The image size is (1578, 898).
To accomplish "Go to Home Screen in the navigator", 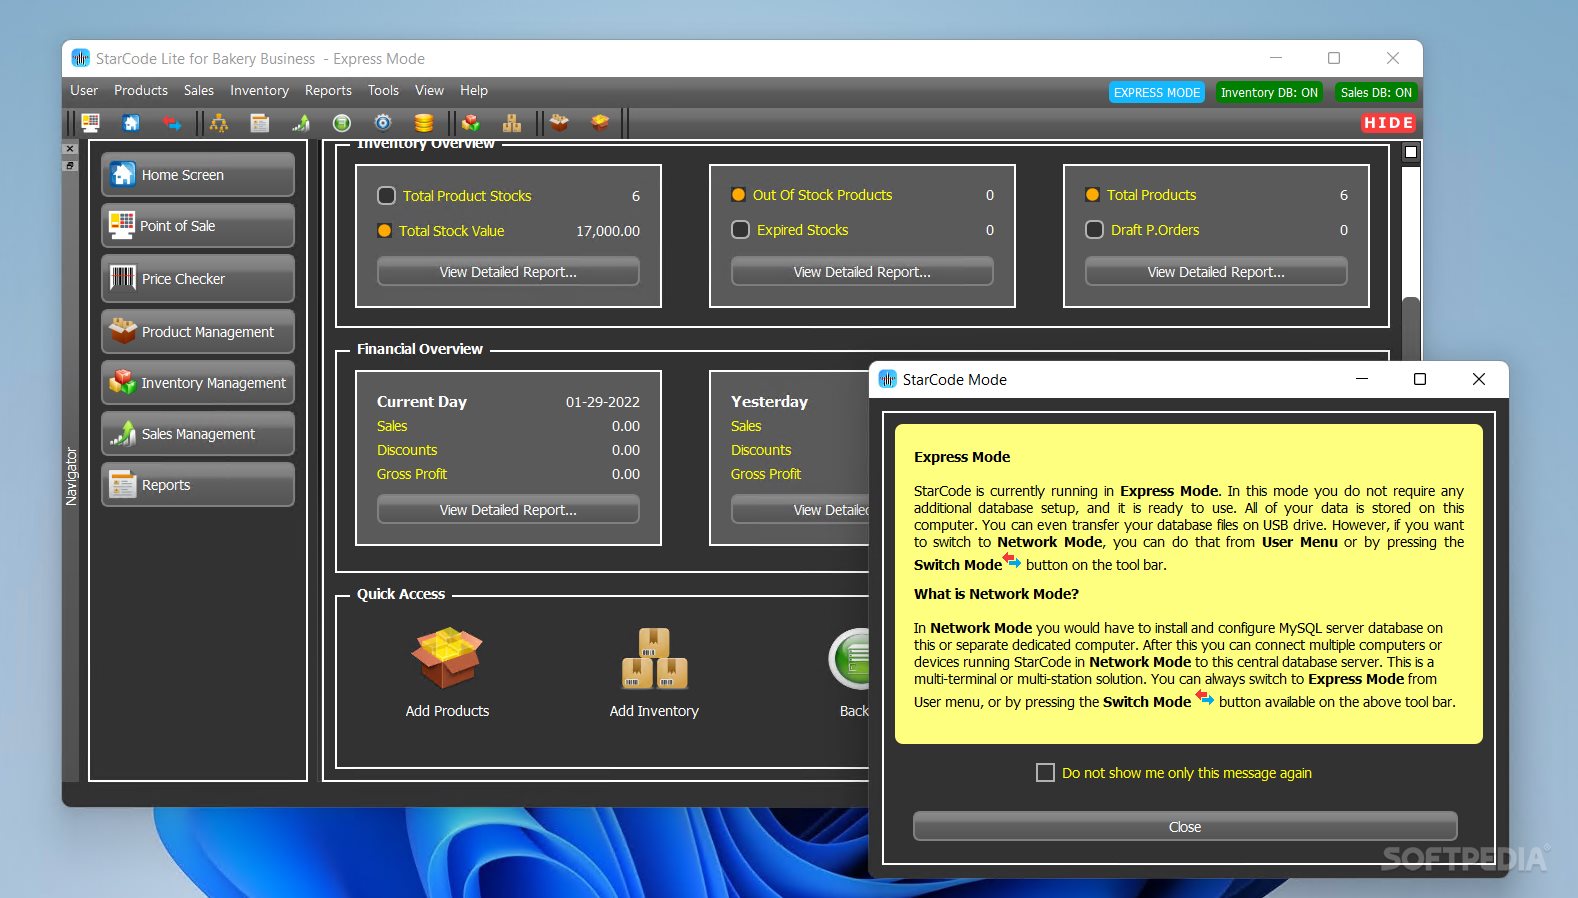I will 198,175.
